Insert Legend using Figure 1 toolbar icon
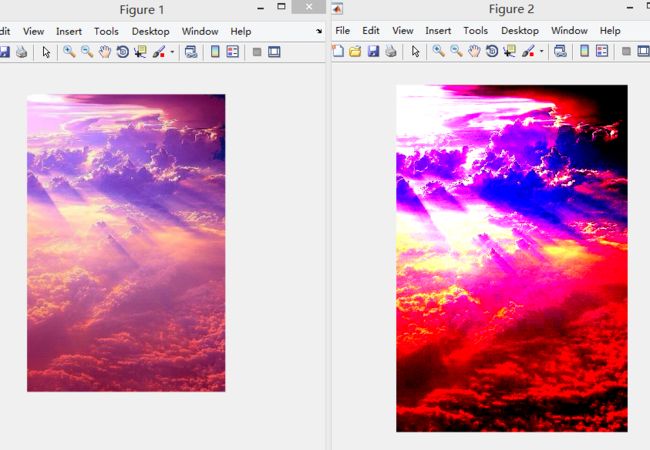Screen dimensions: 650x450 coord(233,52)
